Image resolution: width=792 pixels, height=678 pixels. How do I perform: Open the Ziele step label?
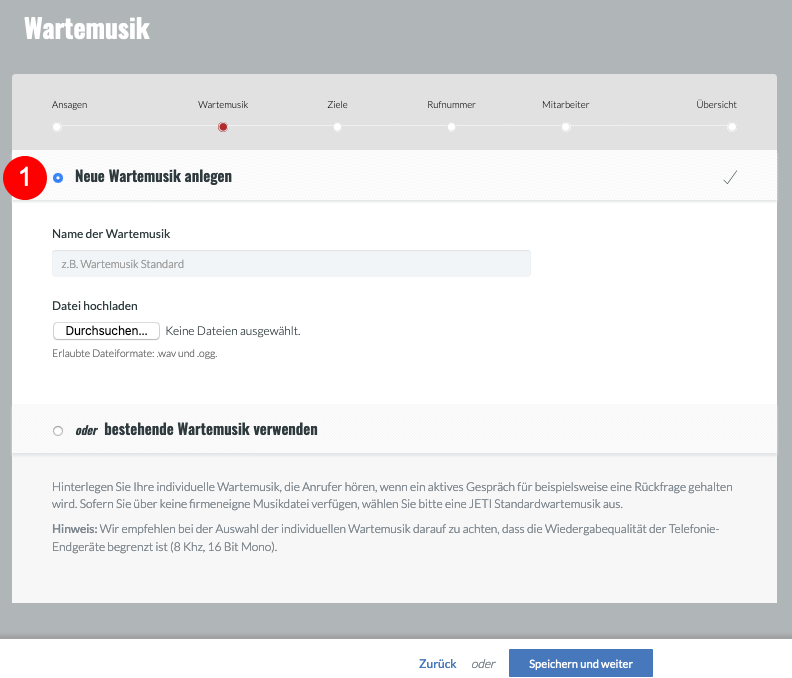(337, 105)
